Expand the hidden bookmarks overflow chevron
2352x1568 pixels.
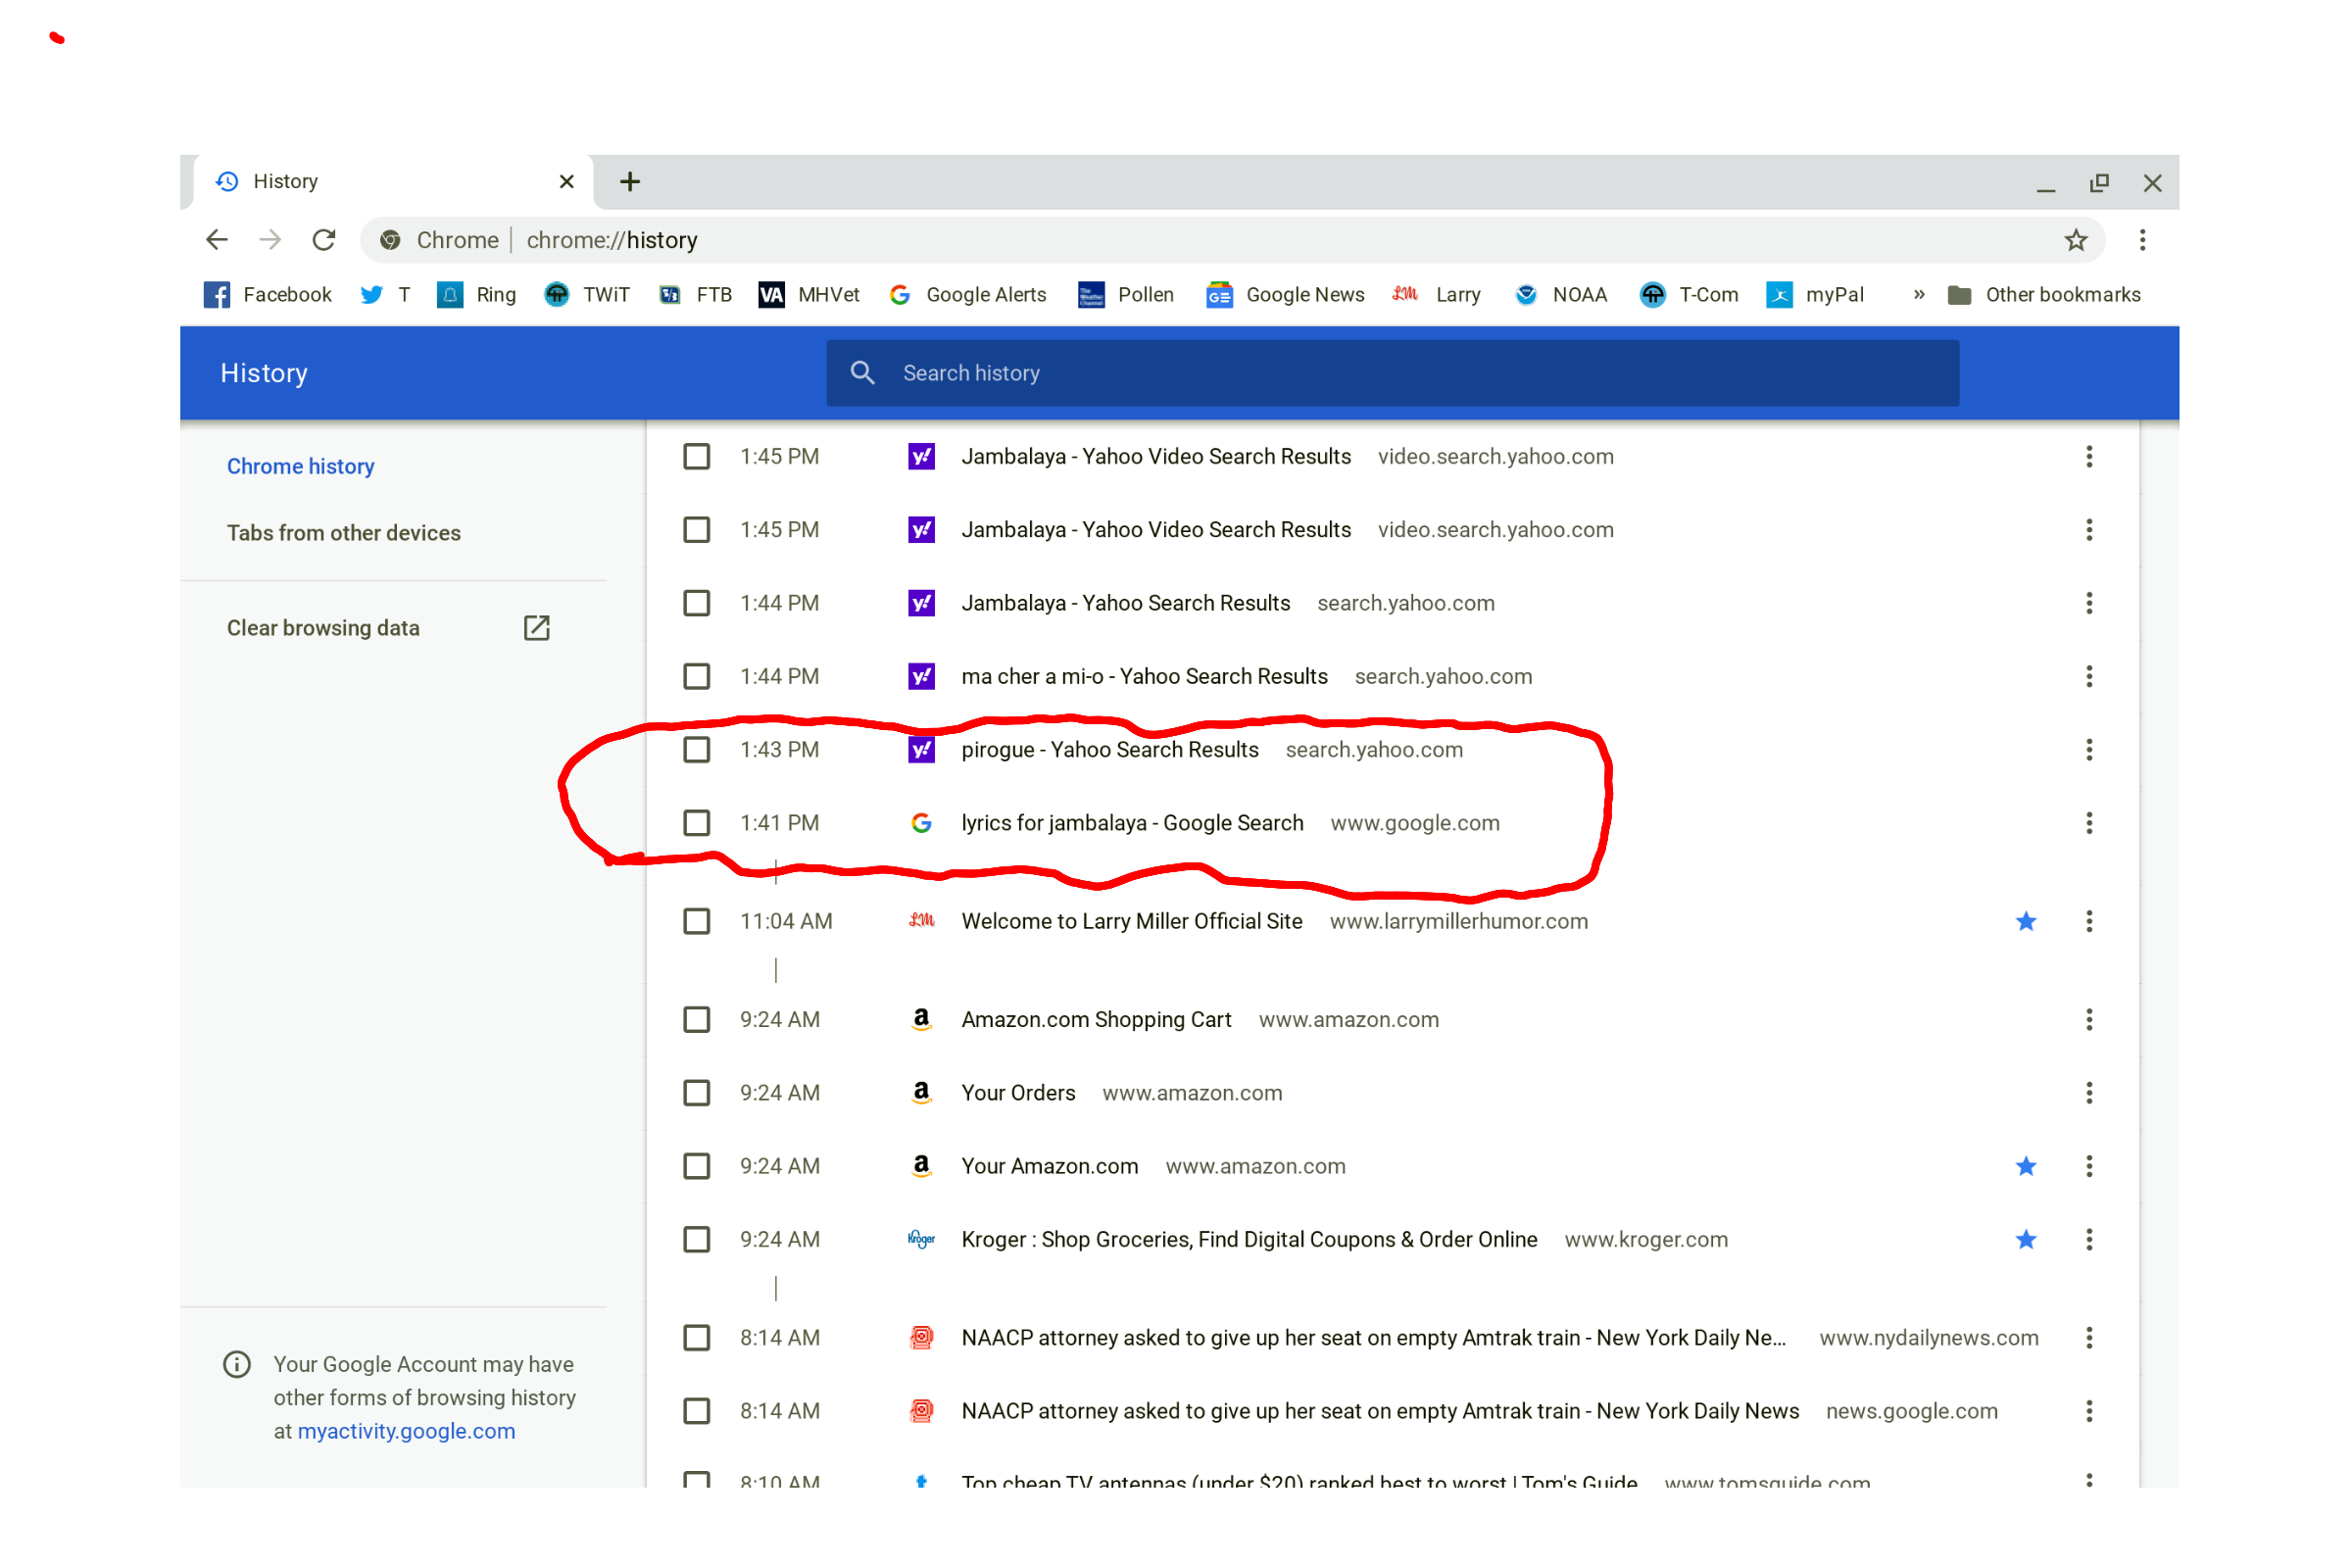(x=1919, y=295)
